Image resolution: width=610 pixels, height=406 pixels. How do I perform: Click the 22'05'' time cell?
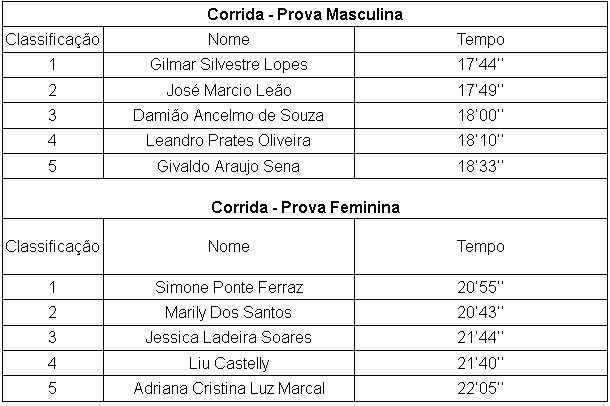481,388
